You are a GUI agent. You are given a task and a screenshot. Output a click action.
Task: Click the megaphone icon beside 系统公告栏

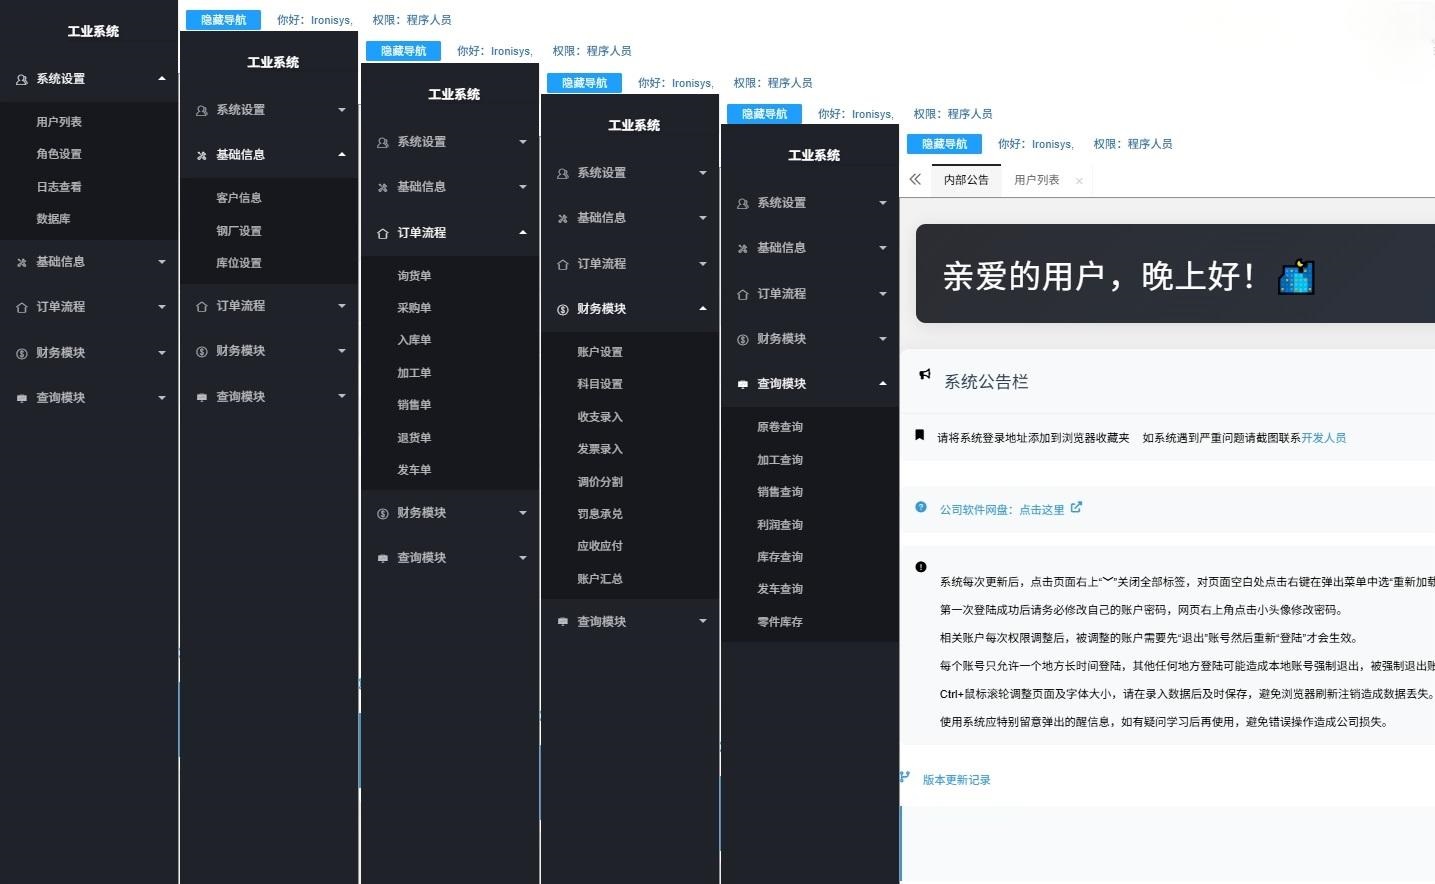click(x=925, y=375)
